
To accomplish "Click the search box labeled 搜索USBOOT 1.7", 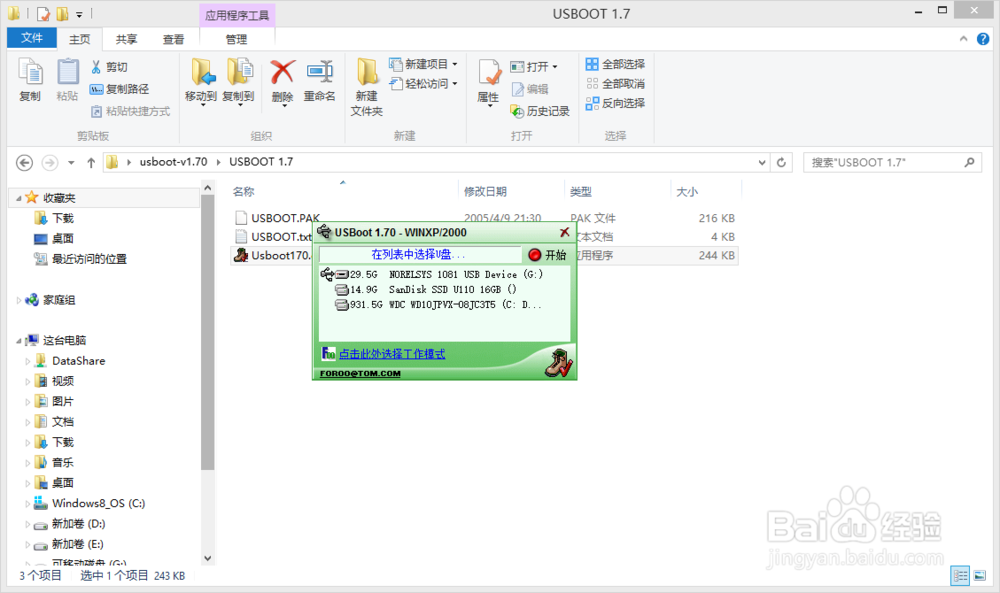I will pos(890,161).
